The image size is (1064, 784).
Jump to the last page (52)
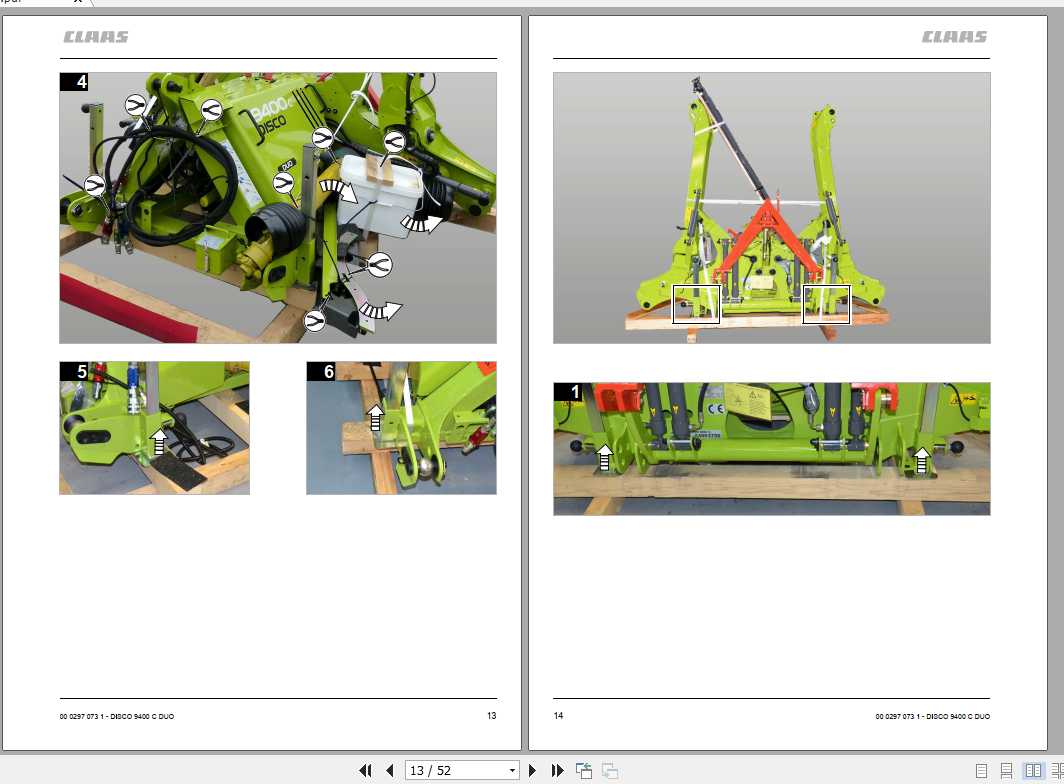[x=557, y=770]
